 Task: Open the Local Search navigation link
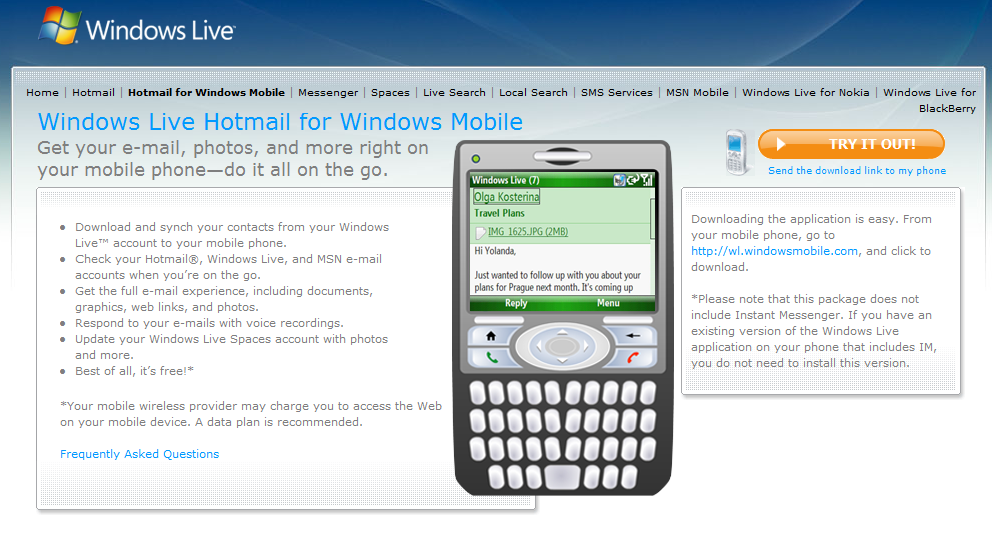click(533, 92)
